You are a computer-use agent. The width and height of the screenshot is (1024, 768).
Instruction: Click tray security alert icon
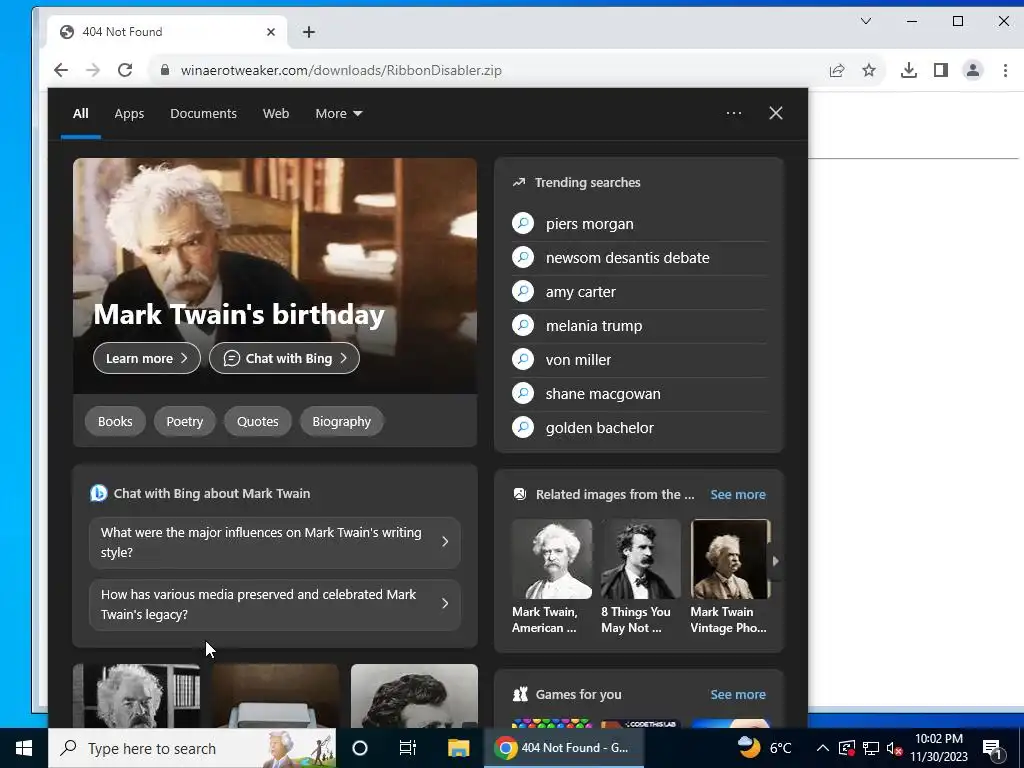[x=846, y=748]
